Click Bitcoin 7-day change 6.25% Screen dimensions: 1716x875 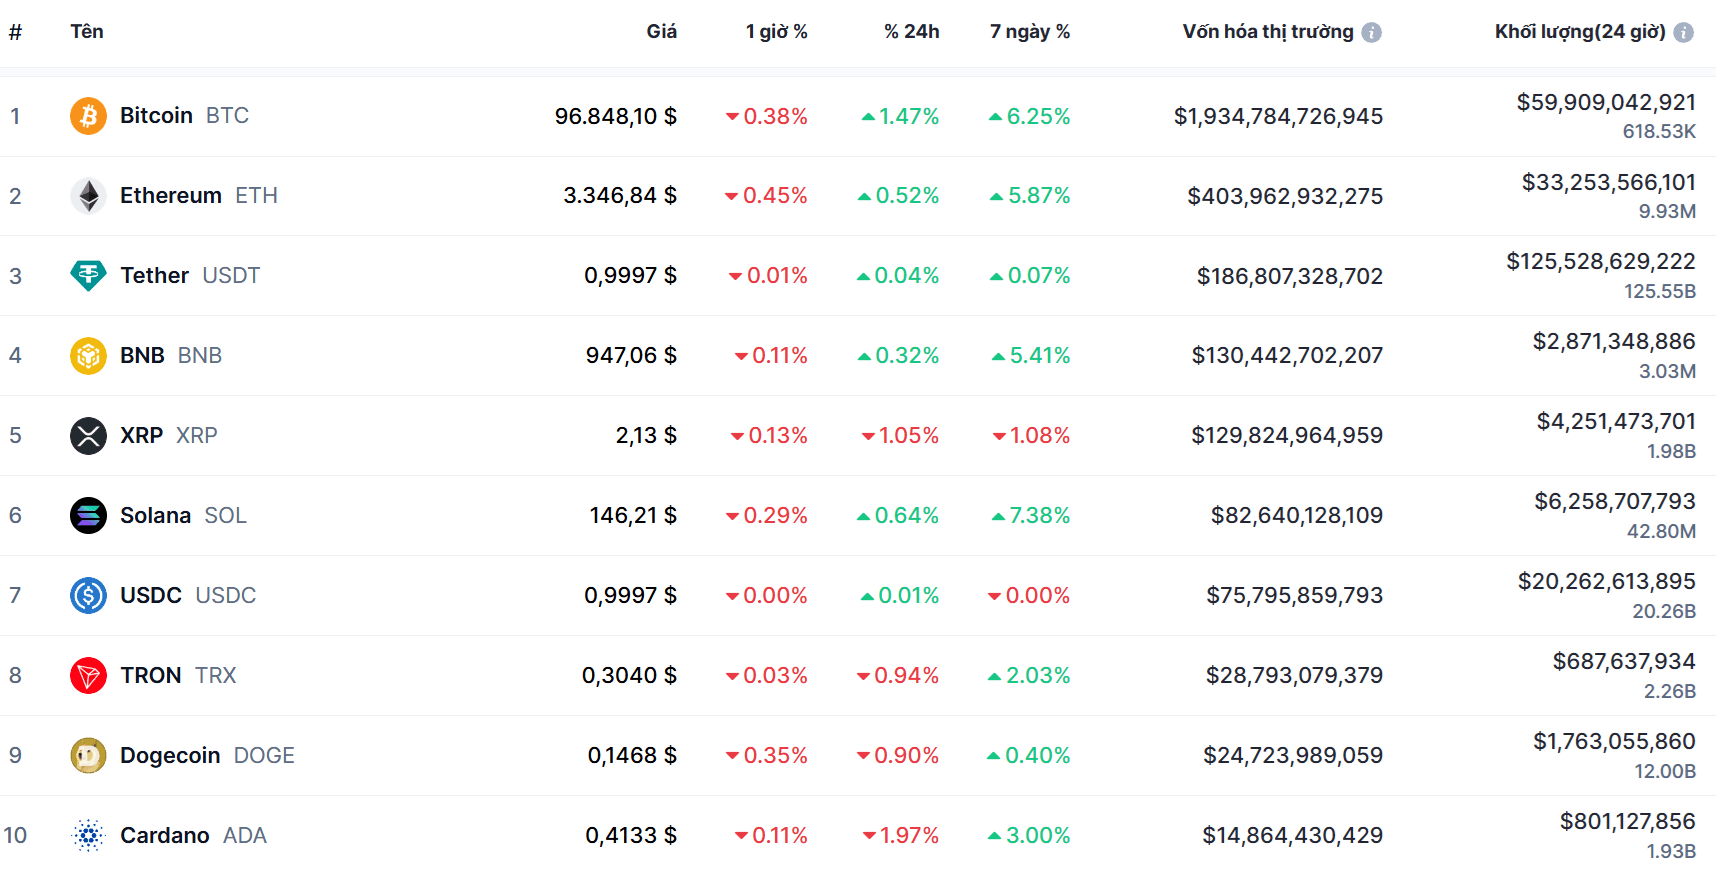1029,116
